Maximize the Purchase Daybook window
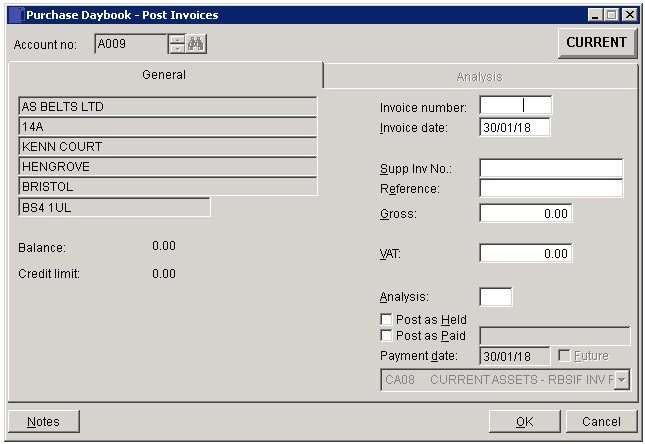The width and height of the screenshot is (645, 444). click(x=611, y=15)
